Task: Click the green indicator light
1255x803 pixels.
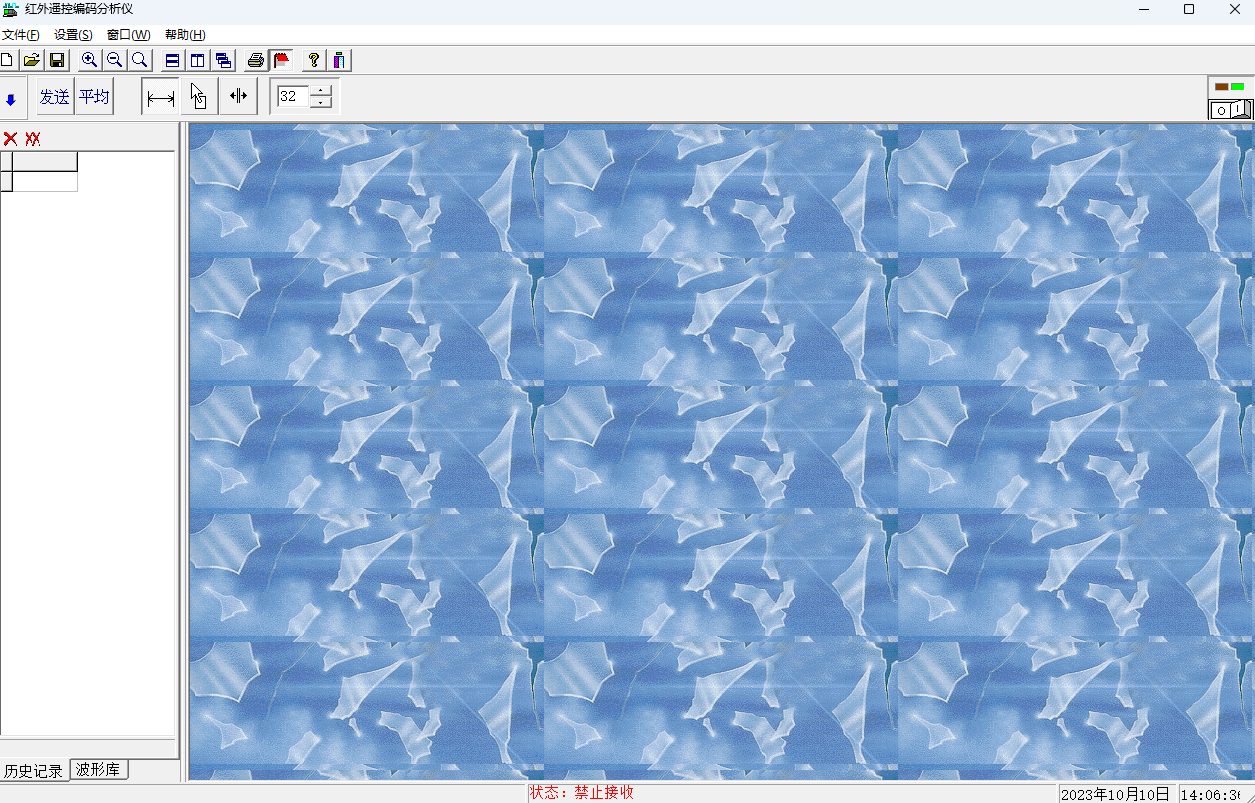Action: click(x=1238, y=87)
